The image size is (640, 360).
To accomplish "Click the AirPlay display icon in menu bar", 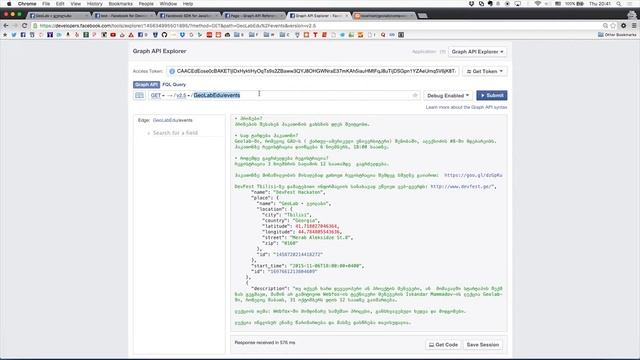I will (x=518, y=4).
